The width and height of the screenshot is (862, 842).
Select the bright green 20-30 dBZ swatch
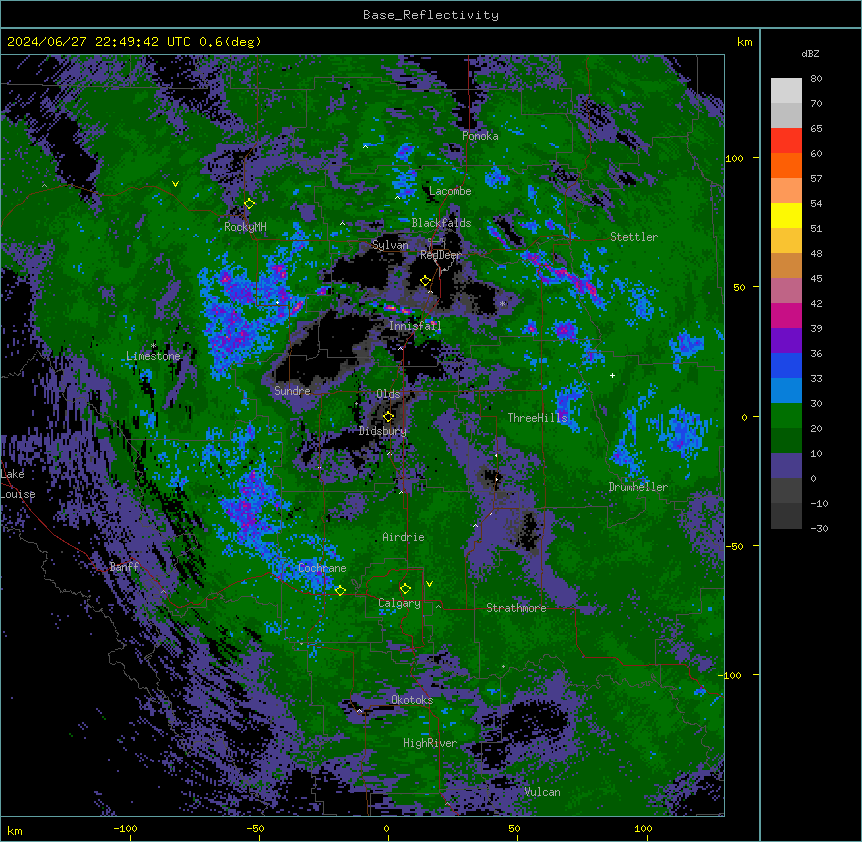(786, 416)
